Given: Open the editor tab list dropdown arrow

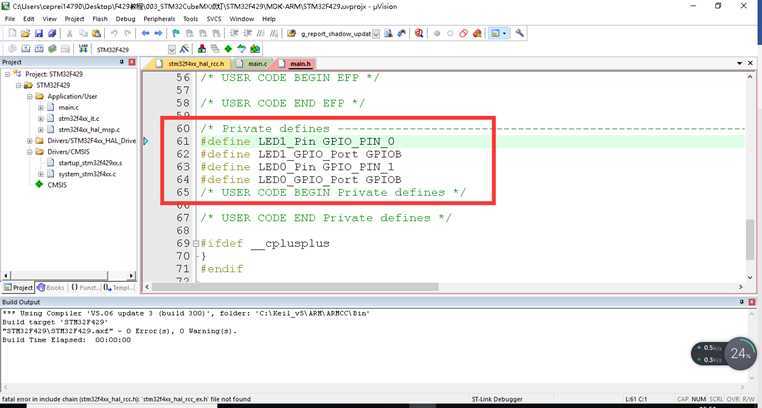Looking at the screenshot, I should point(740,64).
